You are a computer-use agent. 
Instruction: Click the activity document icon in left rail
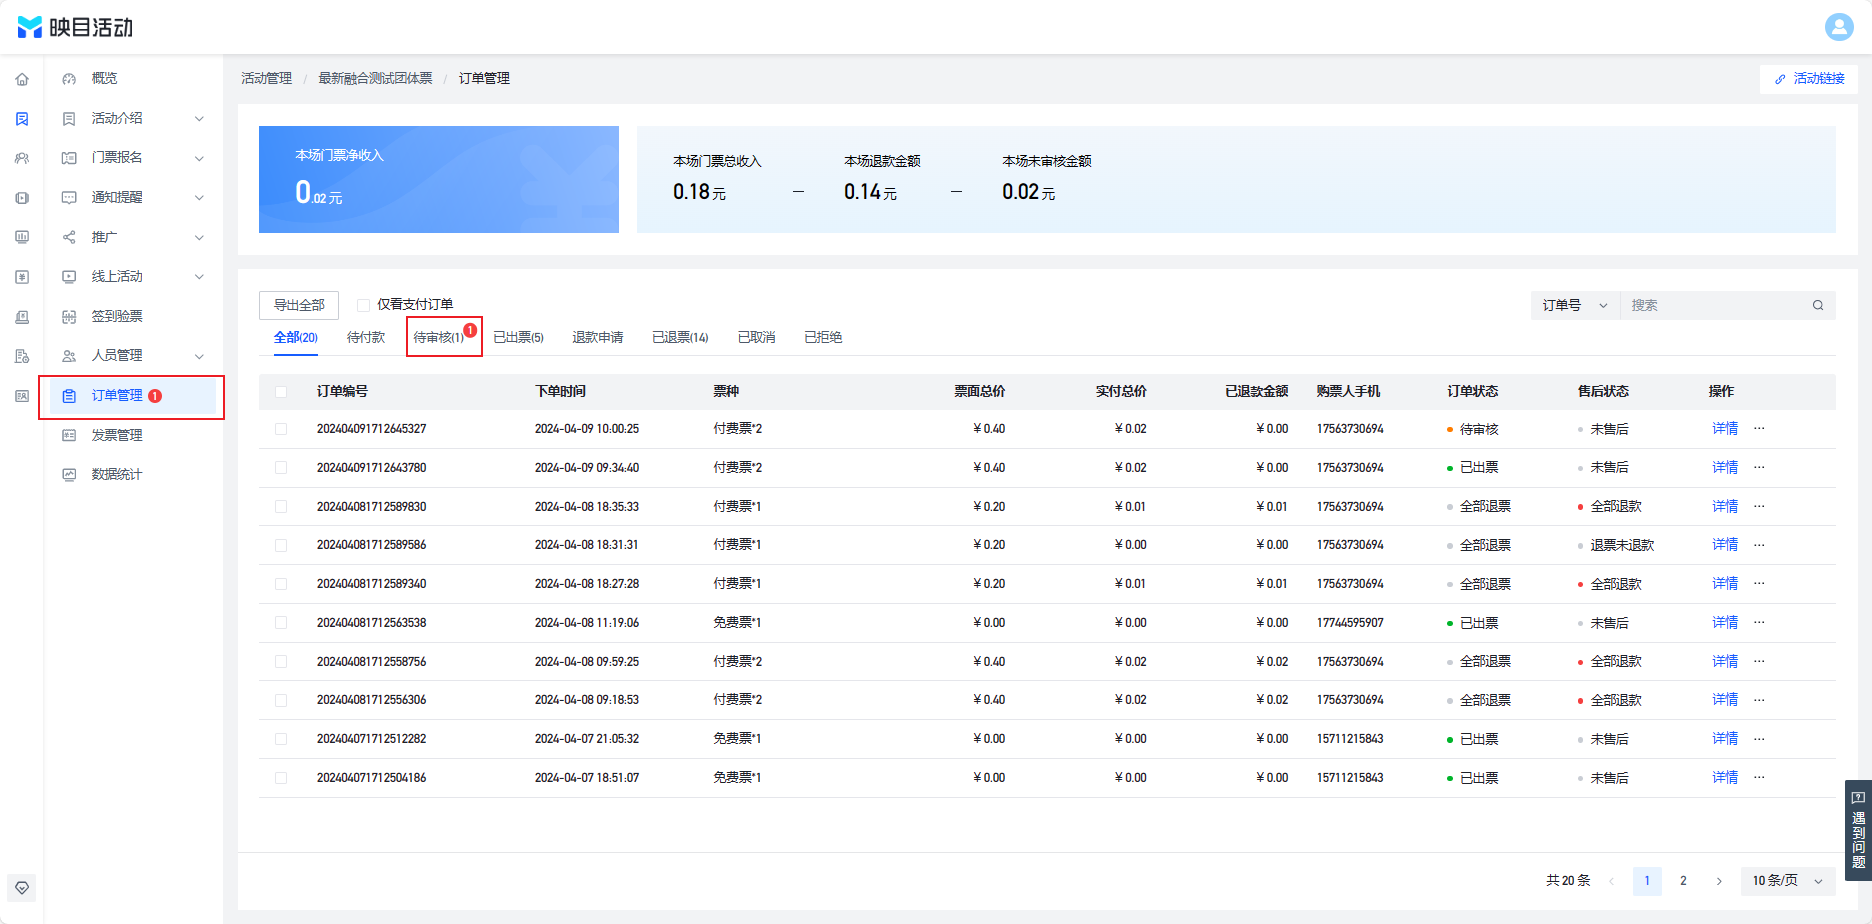22,119
